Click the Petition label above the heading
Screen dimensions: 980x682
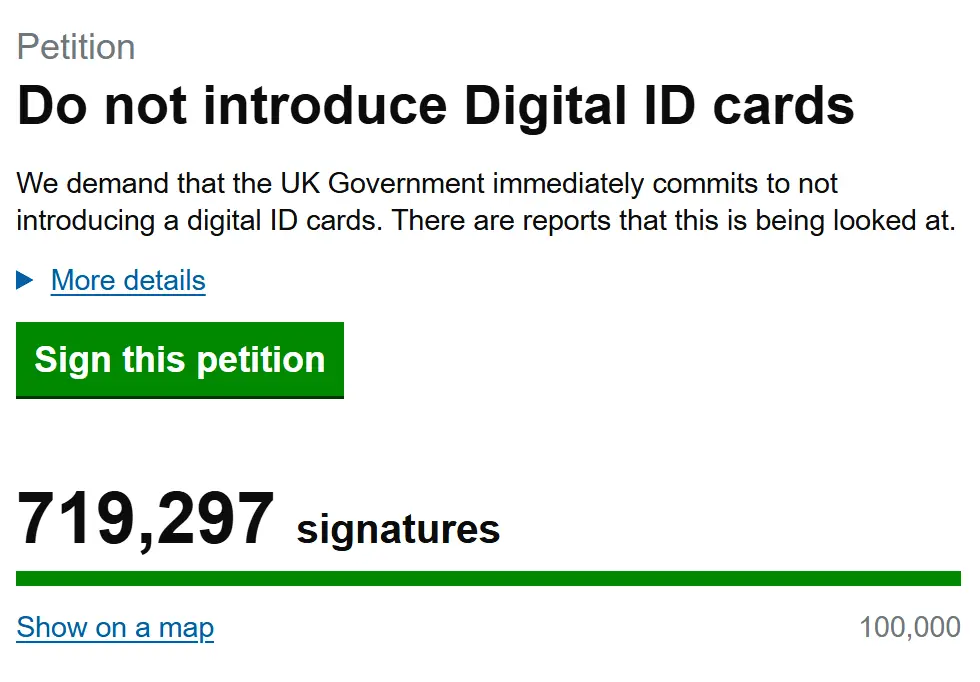[x=75, y=47]
